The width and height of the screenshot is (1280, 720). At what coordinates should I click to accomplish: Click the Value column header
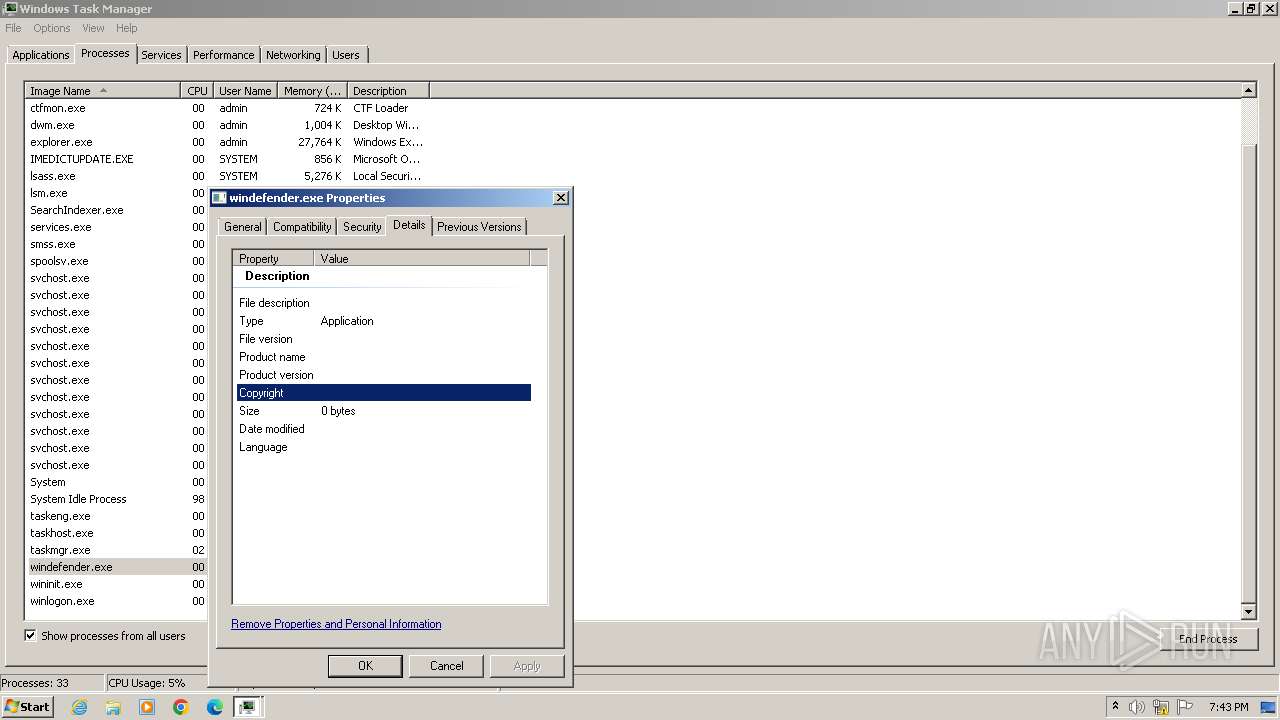(421, 258)
